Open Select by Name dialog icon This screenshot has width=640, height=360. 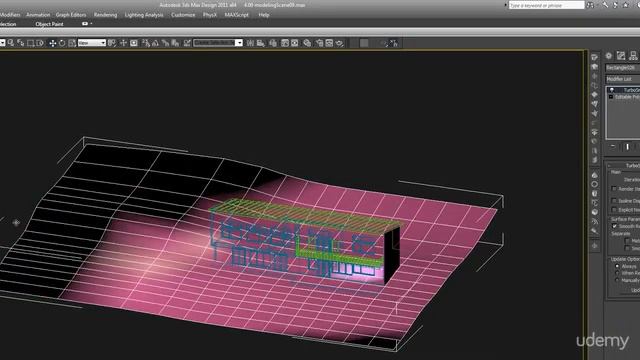[20, 43]
